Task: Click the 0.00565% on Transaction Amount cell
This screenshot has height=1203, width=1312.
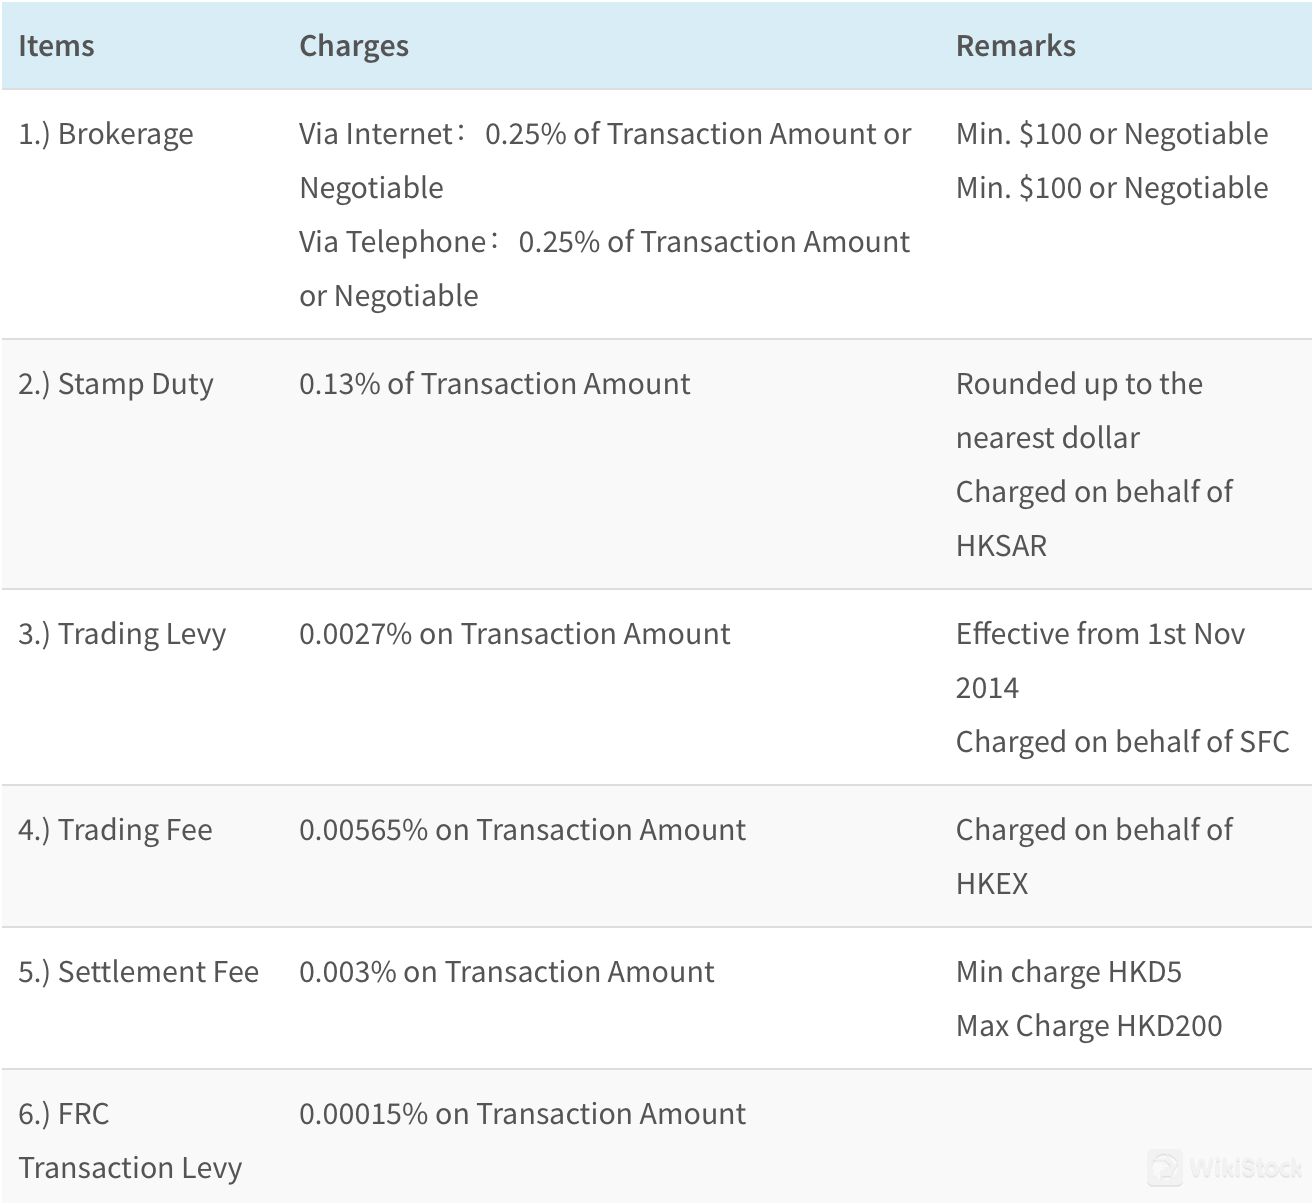Action: 523,830
